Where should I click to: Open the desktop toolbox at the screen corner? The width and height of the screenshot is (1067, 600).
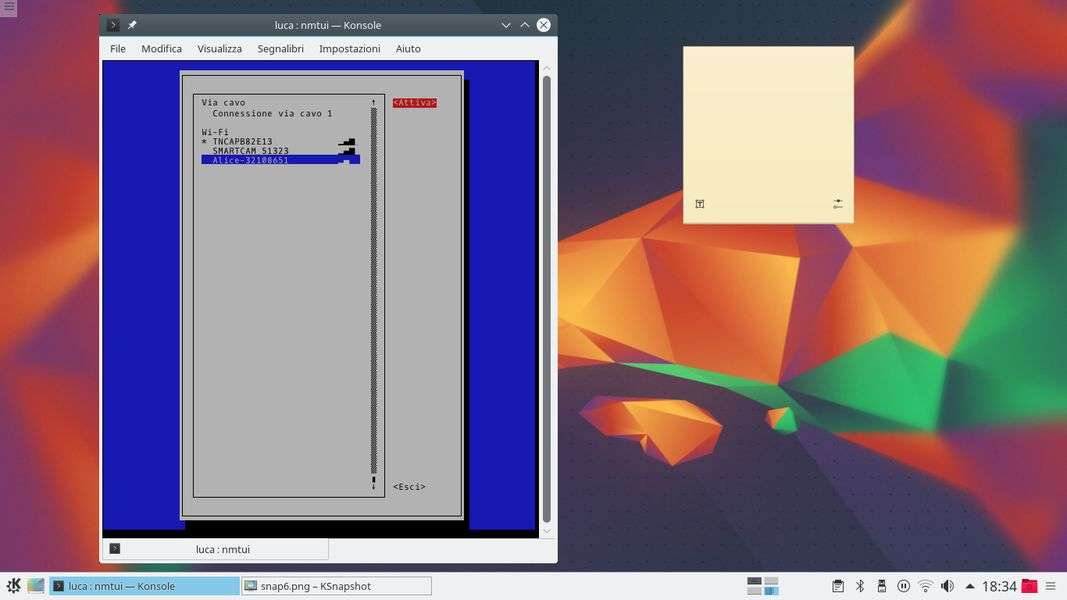(x=8, y=7)
